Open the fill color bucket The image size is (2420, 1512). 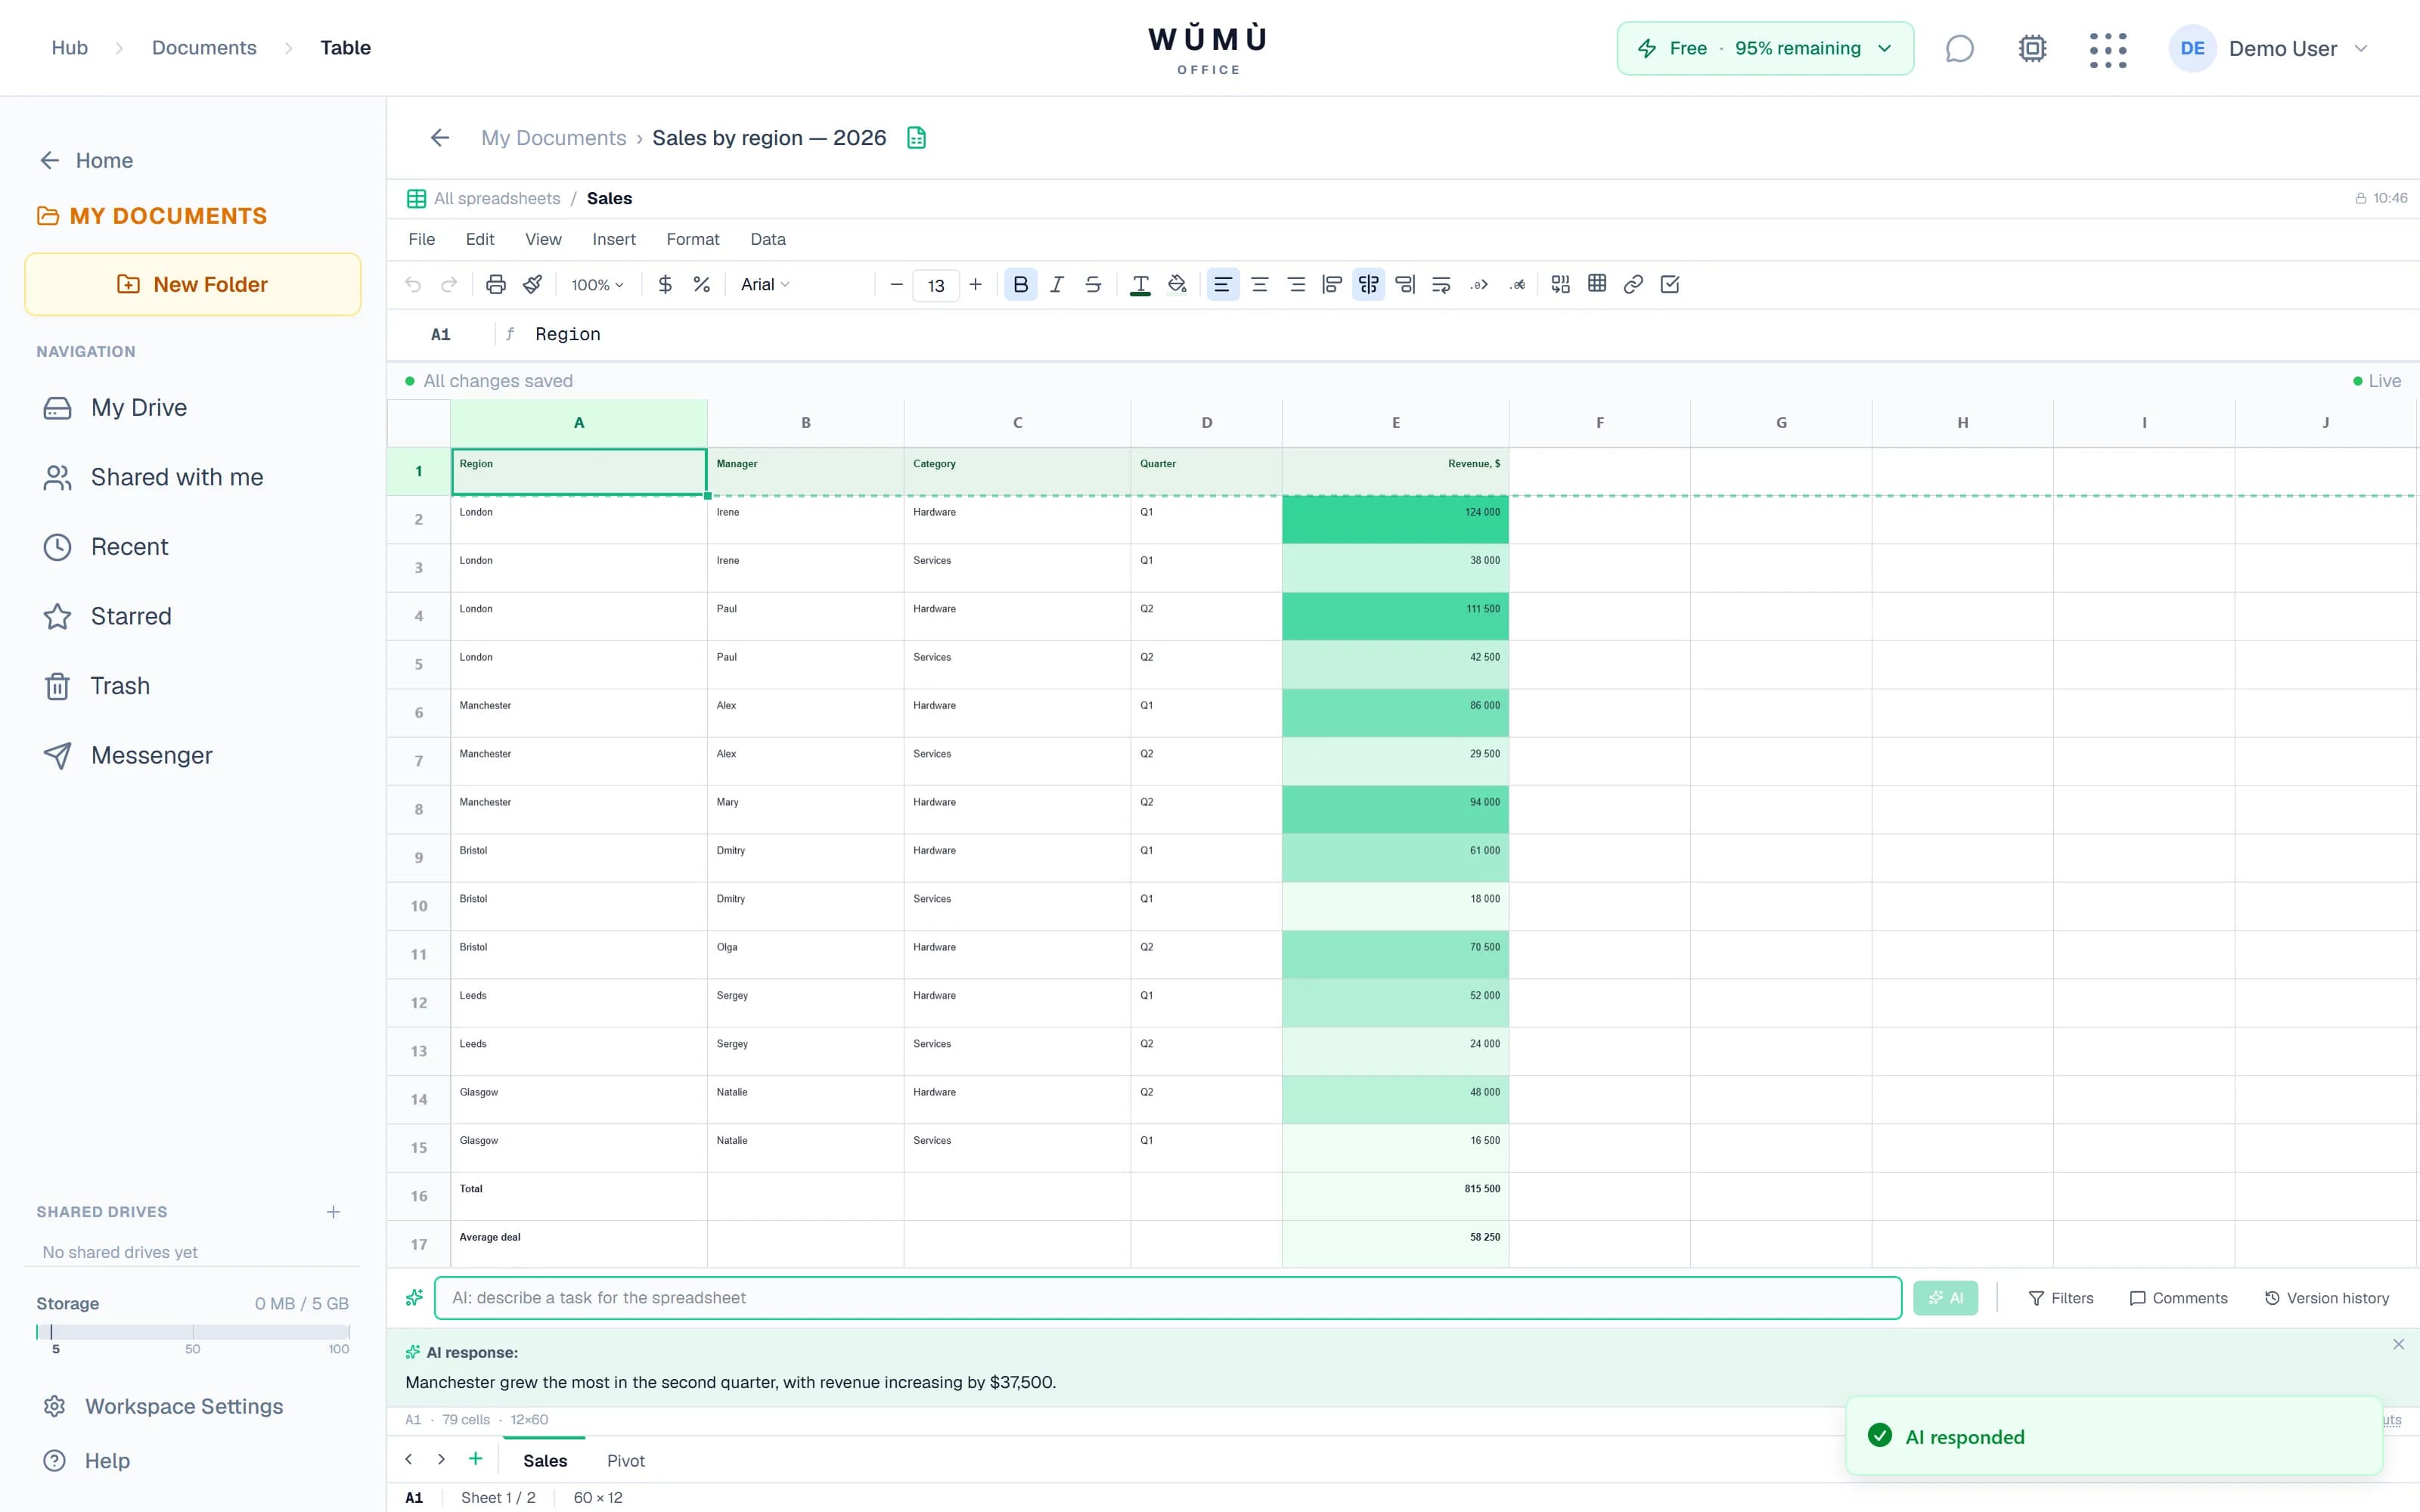tap(1177, 285)
